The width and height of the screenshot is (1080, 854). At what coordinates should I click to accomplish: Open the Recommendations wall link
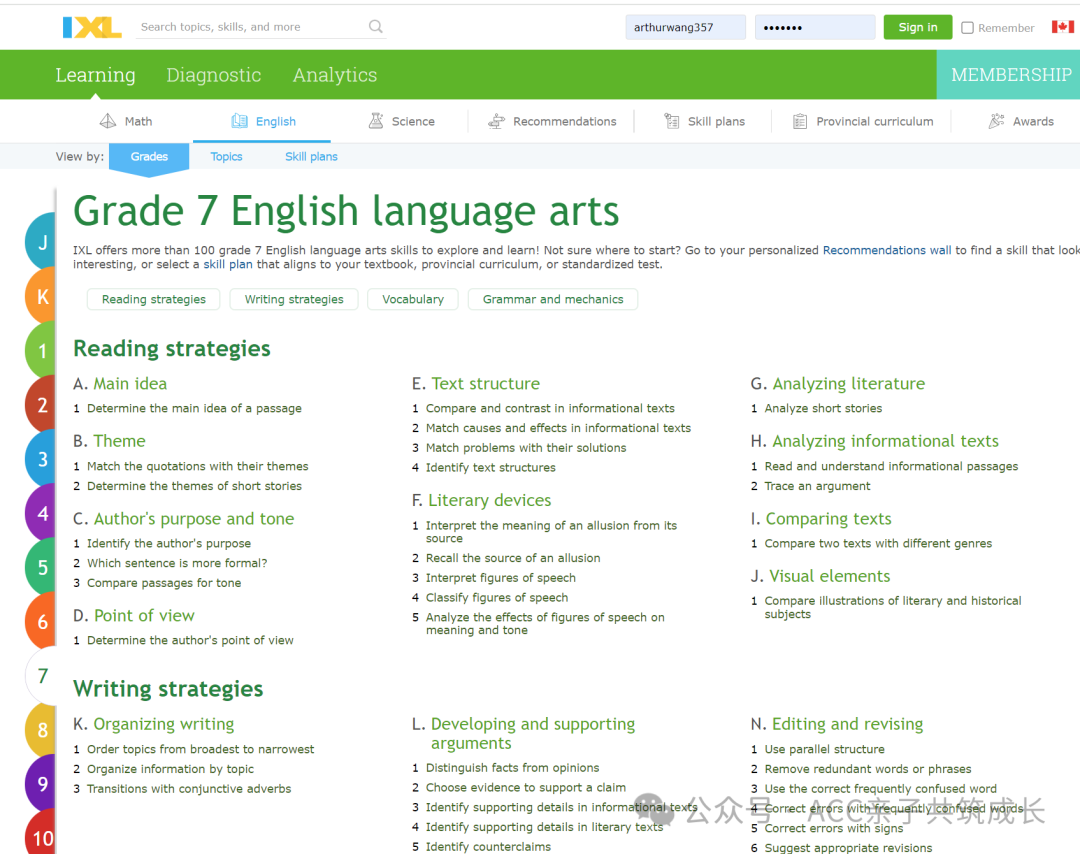pyautogui.click(x=887, y=250)
